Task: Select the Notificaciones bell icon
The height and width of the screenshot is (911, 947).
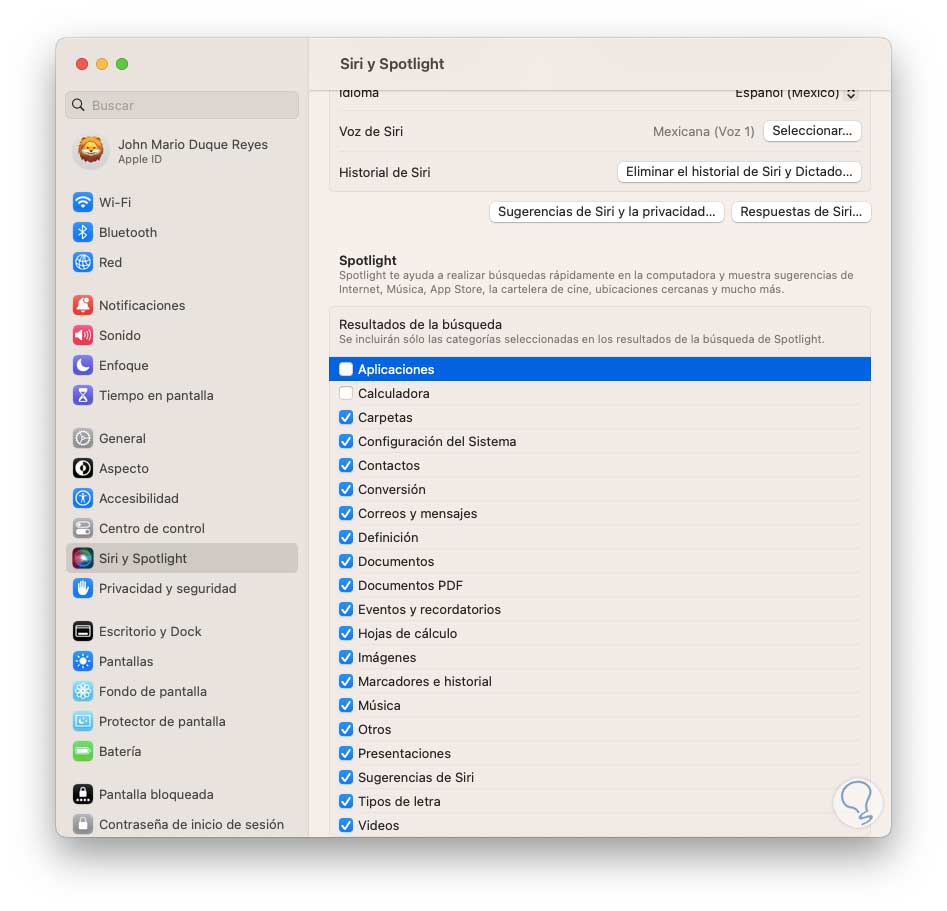Action: 83,305
